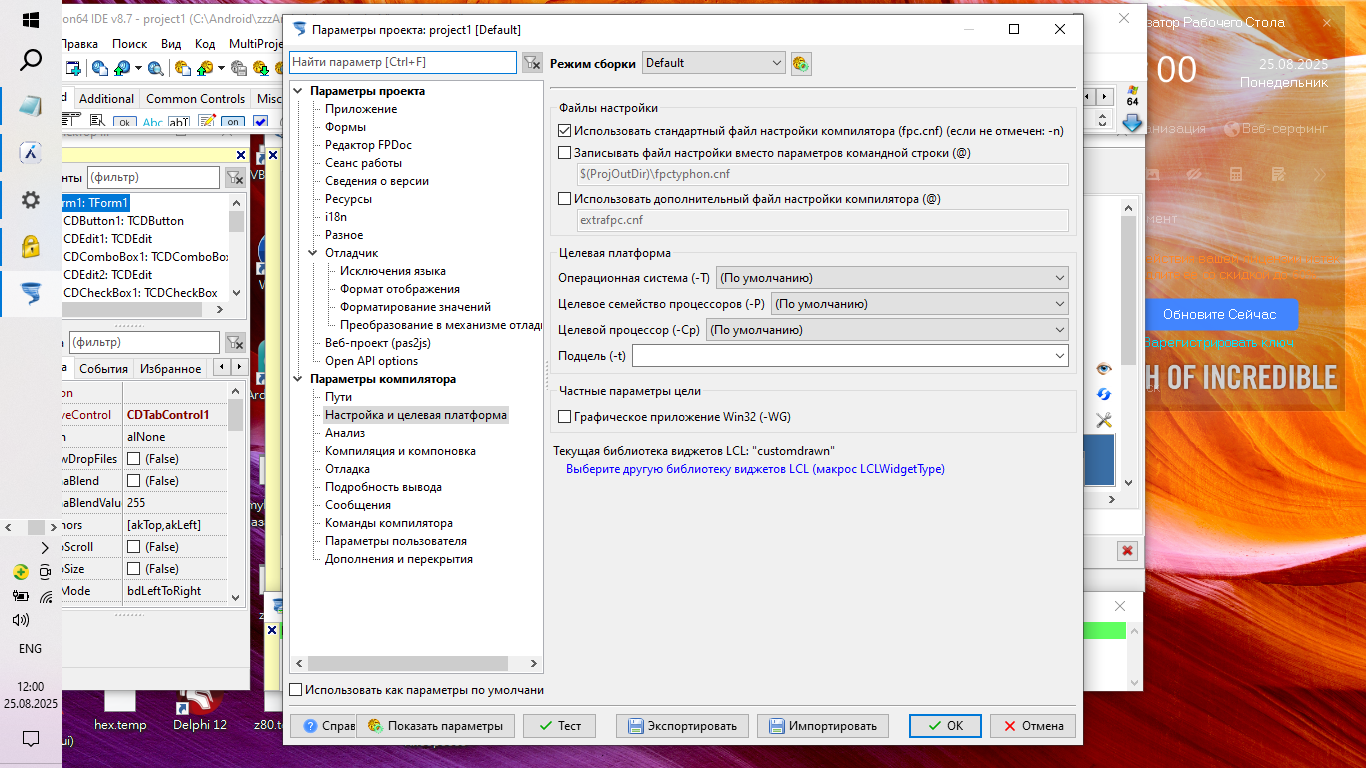
Task: Enable Win32 graphical application (-WG) checkbox
Action: pos(565,417)
